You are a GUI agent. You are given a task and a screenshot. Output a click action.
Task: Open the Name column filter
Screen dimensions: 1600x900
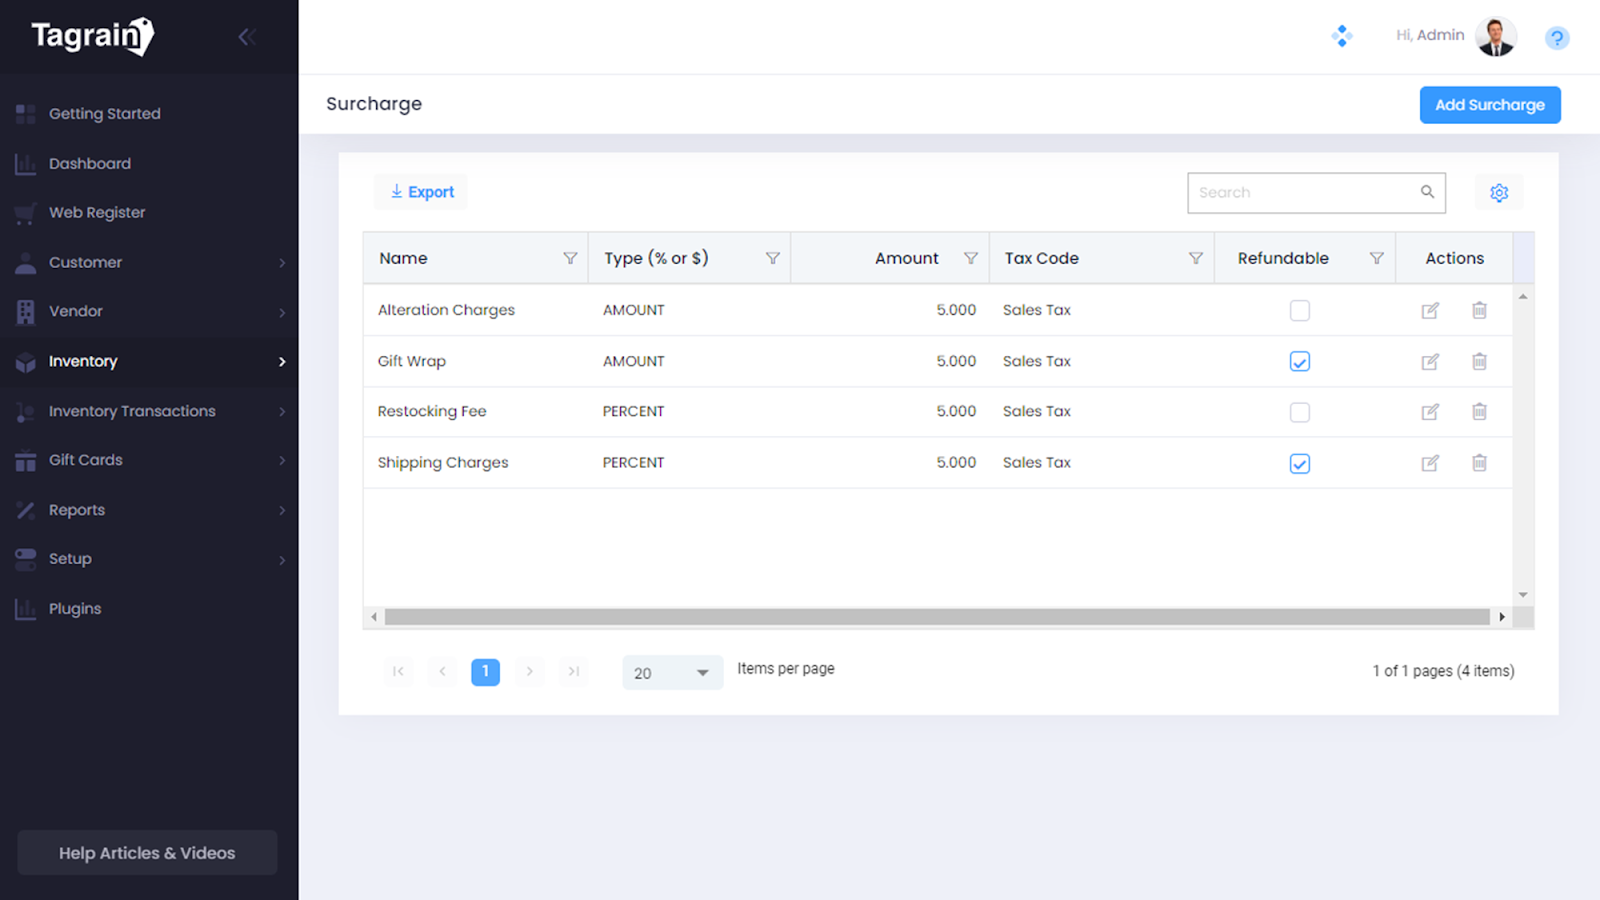(570, 258)
